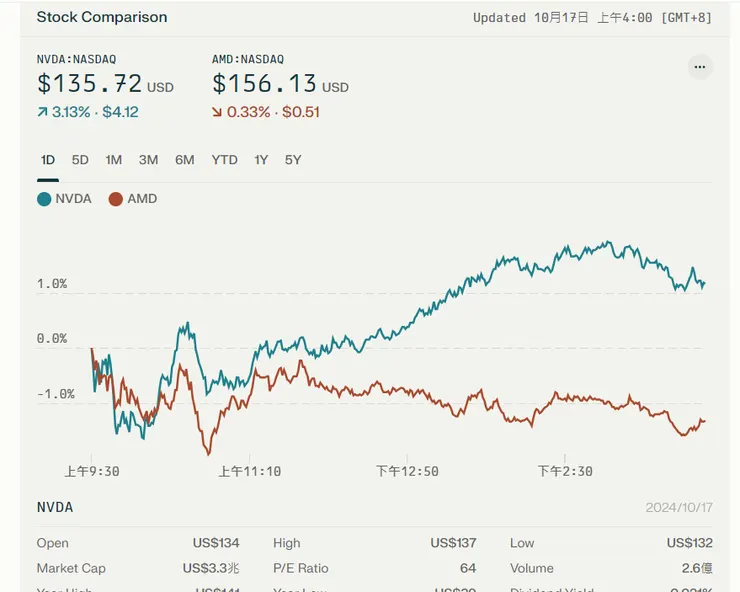The image size is (740, 592).
Task: Click the $156.13 AMD price
Action: [x=264, y=84]
